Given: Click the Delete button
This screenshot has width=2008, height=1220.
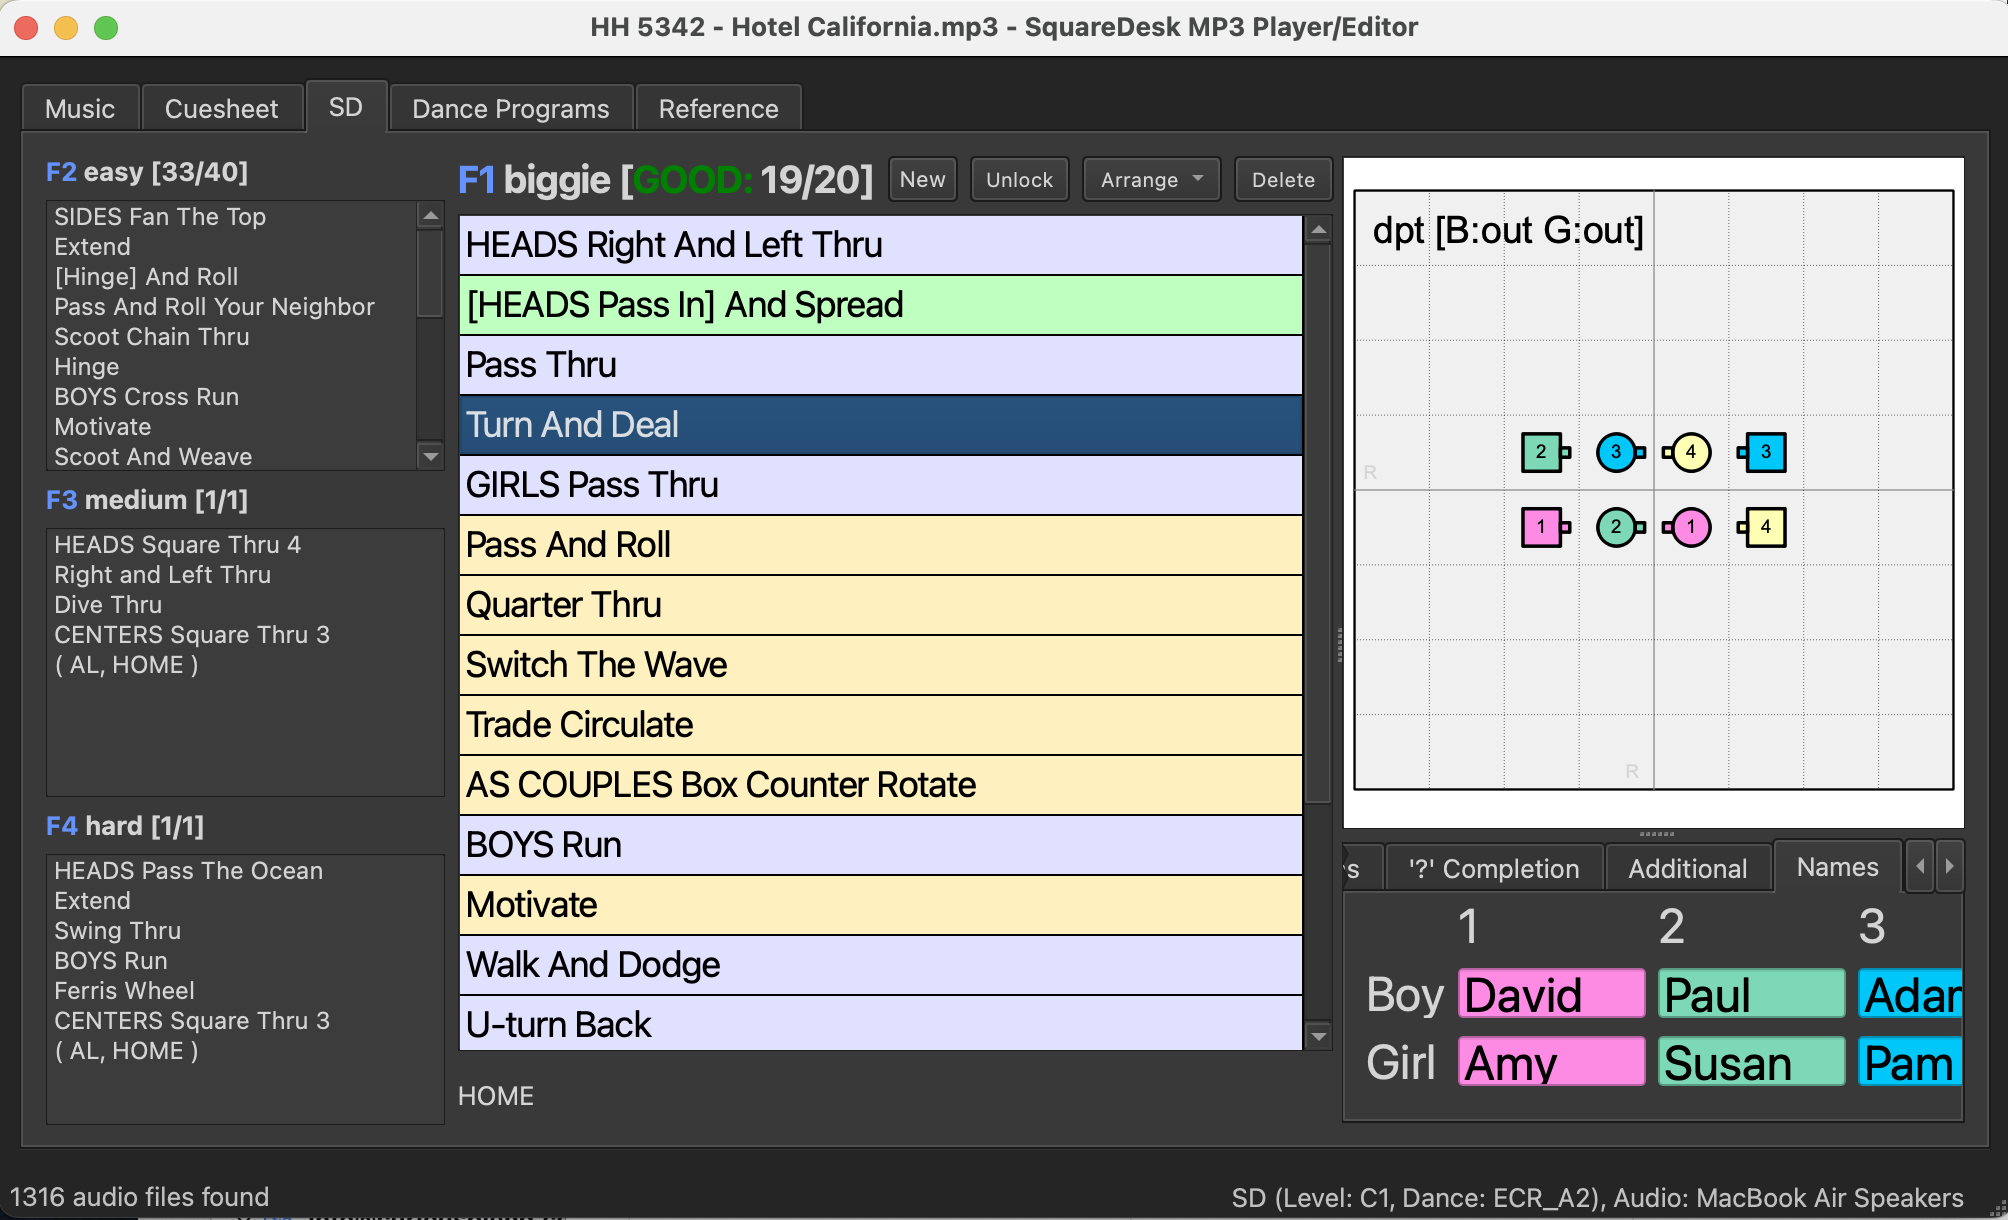Looking at the screenshot, I should click(1283, 179).
